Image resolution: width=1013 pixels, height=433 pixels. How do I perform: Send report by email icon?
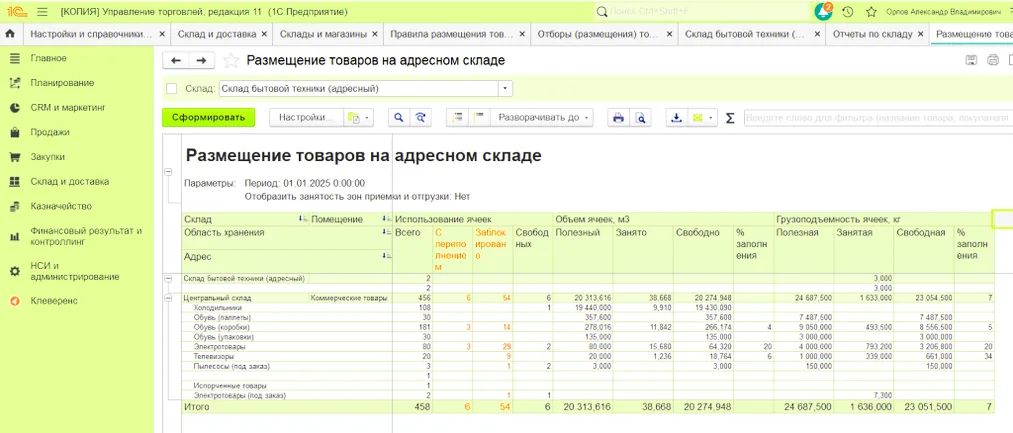[x=697, y=118]
